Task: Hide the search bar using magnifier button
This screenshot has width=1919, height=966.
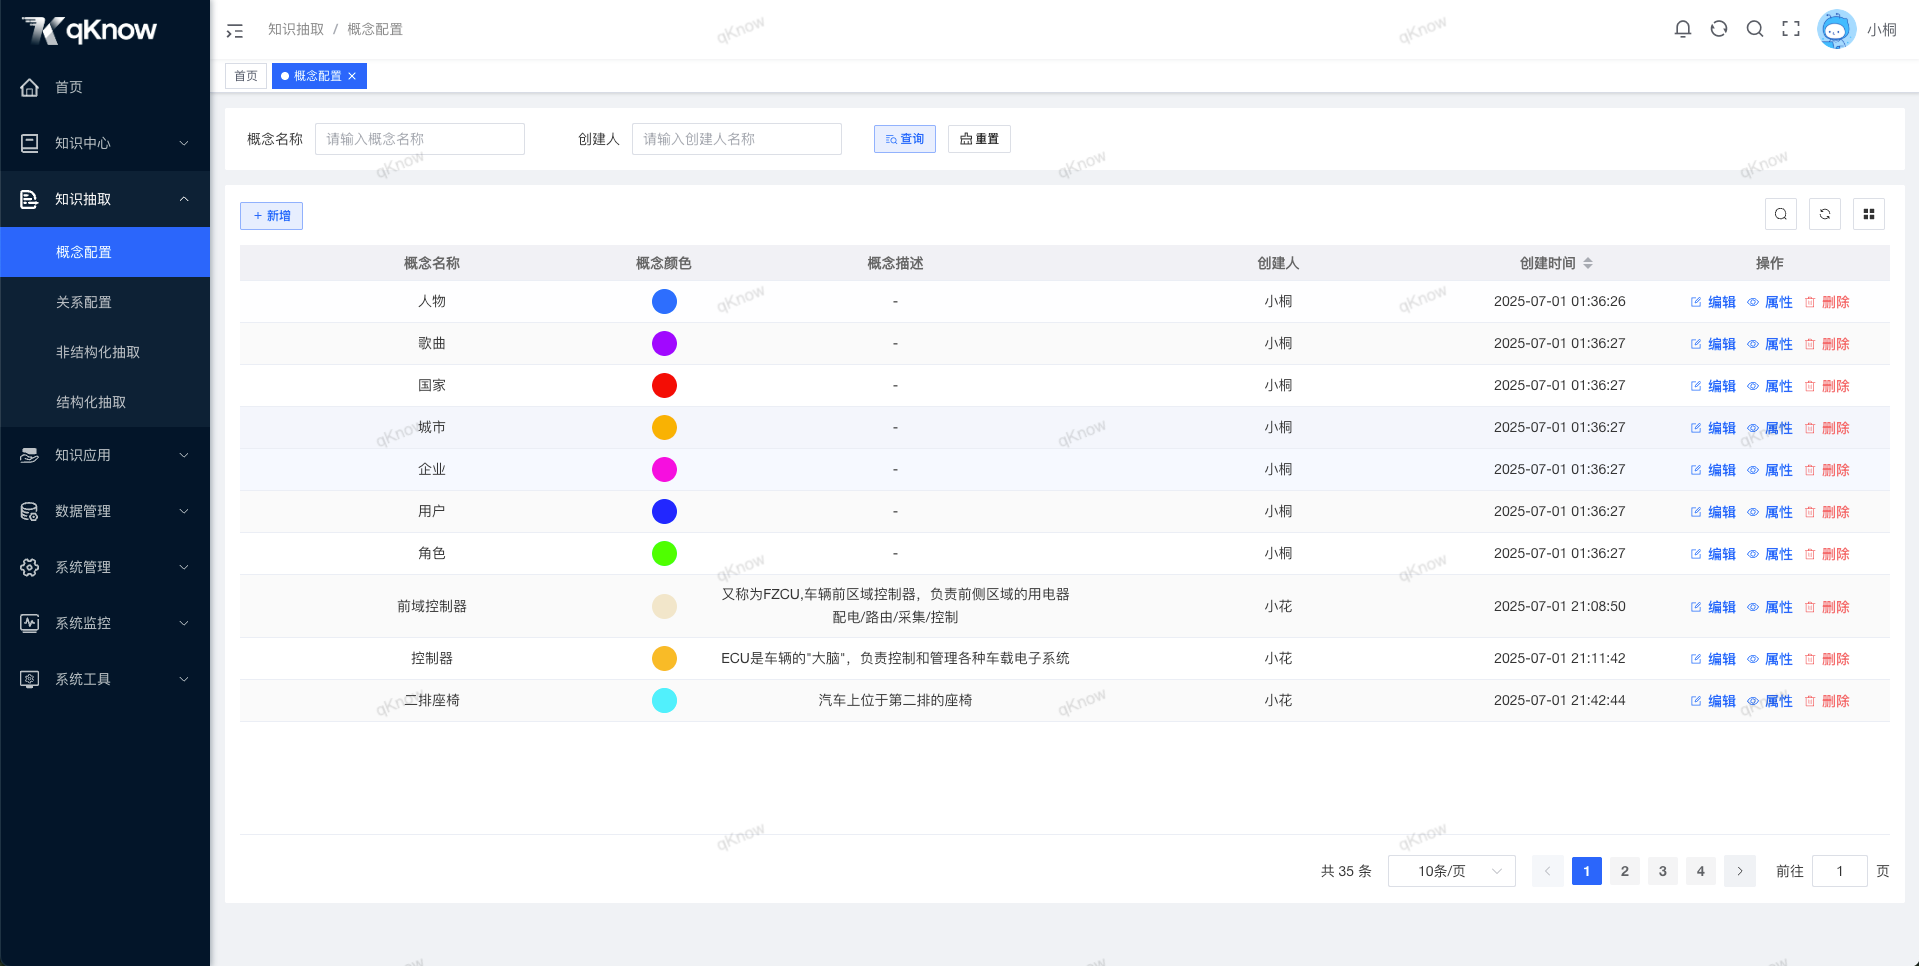Action: (1781, 214)
